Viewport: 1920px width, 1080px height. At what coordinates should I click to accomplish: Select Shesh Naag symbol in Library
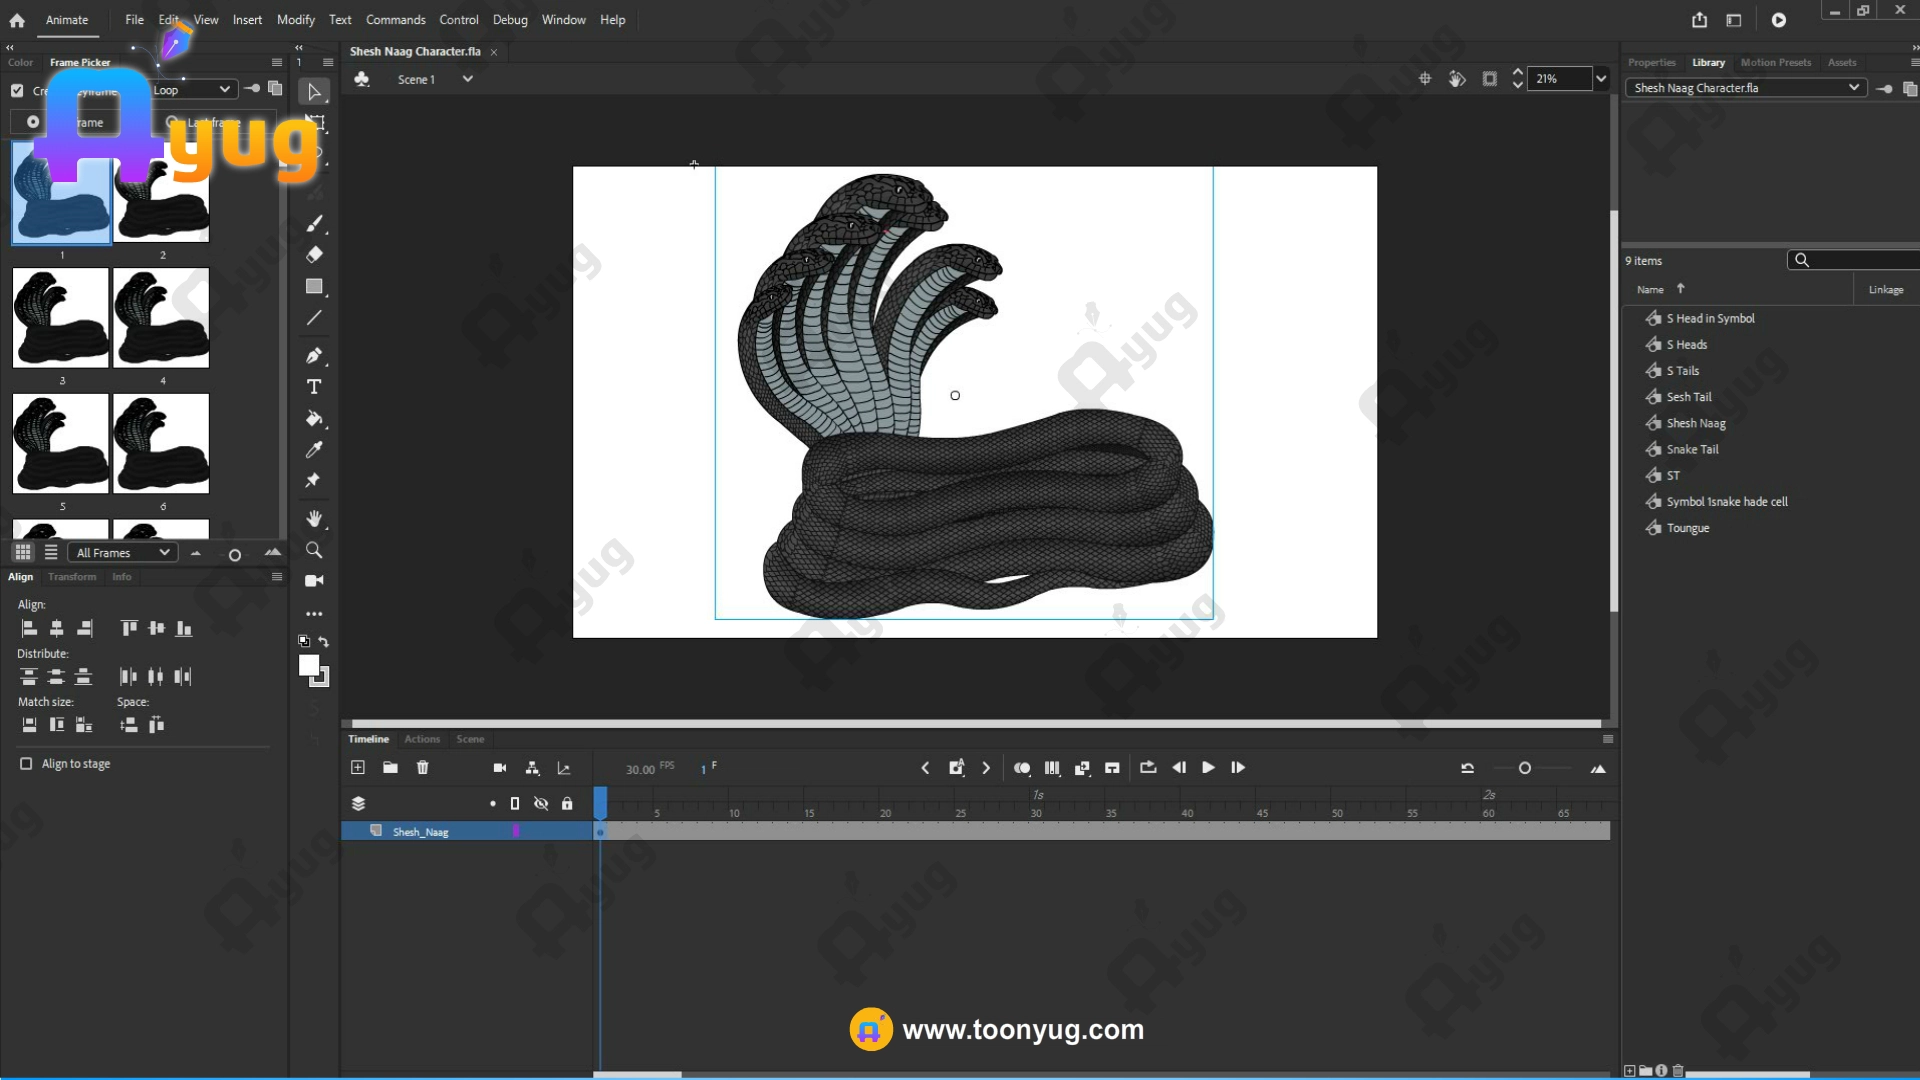tap(1695, 423)
